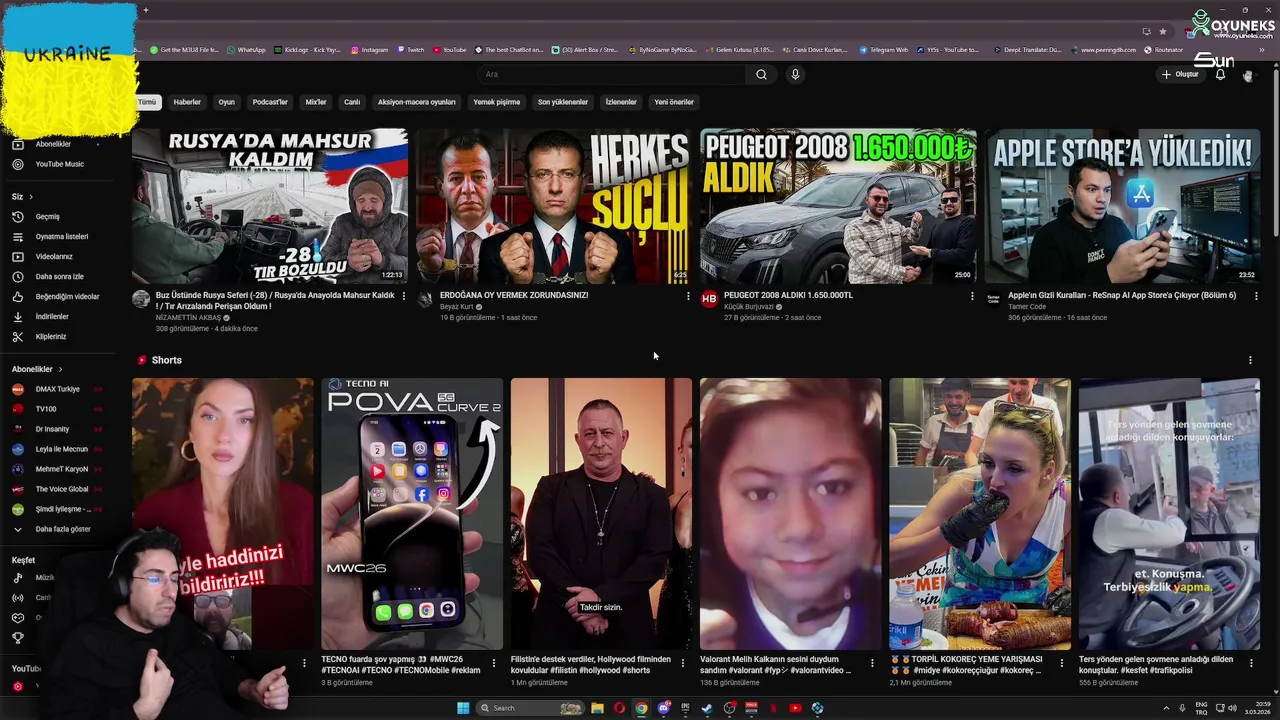Open a new browser tab with plus
Viewport: 1280px width, 720px height.
click(146, 10)
